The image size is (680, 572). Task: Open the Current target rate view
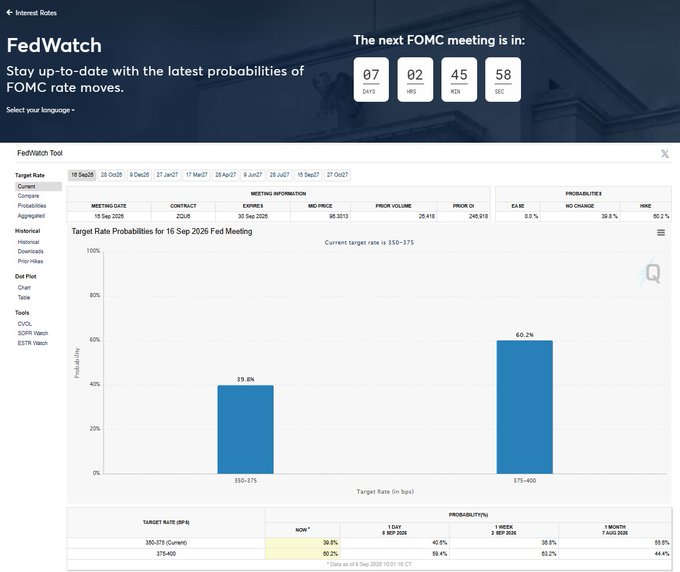(x=38, y=186)
